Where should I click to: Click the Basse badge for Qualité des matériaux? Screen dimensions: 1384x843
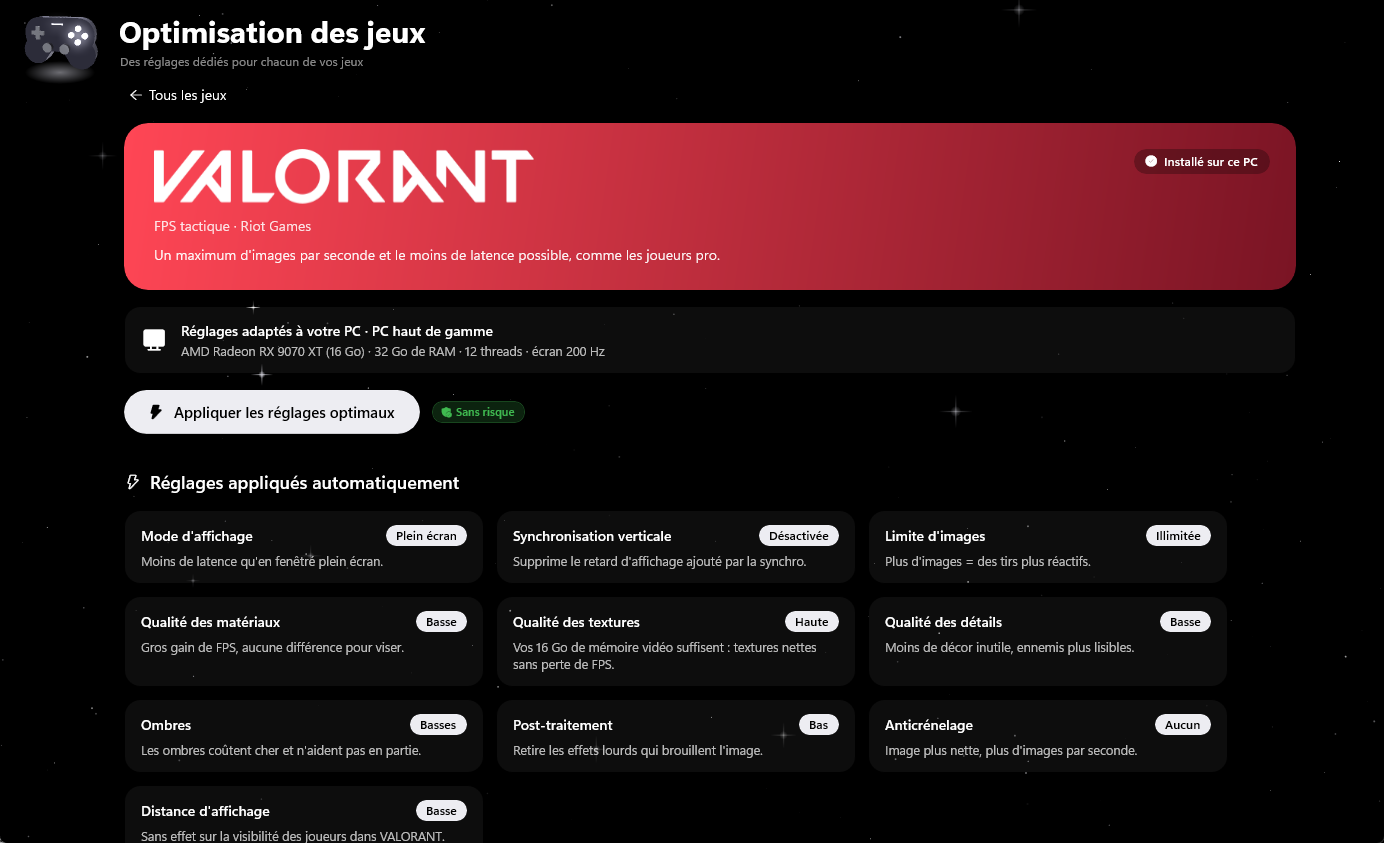(x=441, y=622)
